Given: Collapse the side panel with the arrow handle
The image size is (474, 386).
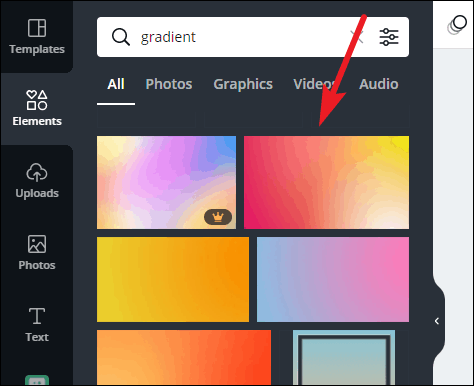Looking at the screenshot, I should 437,321.
